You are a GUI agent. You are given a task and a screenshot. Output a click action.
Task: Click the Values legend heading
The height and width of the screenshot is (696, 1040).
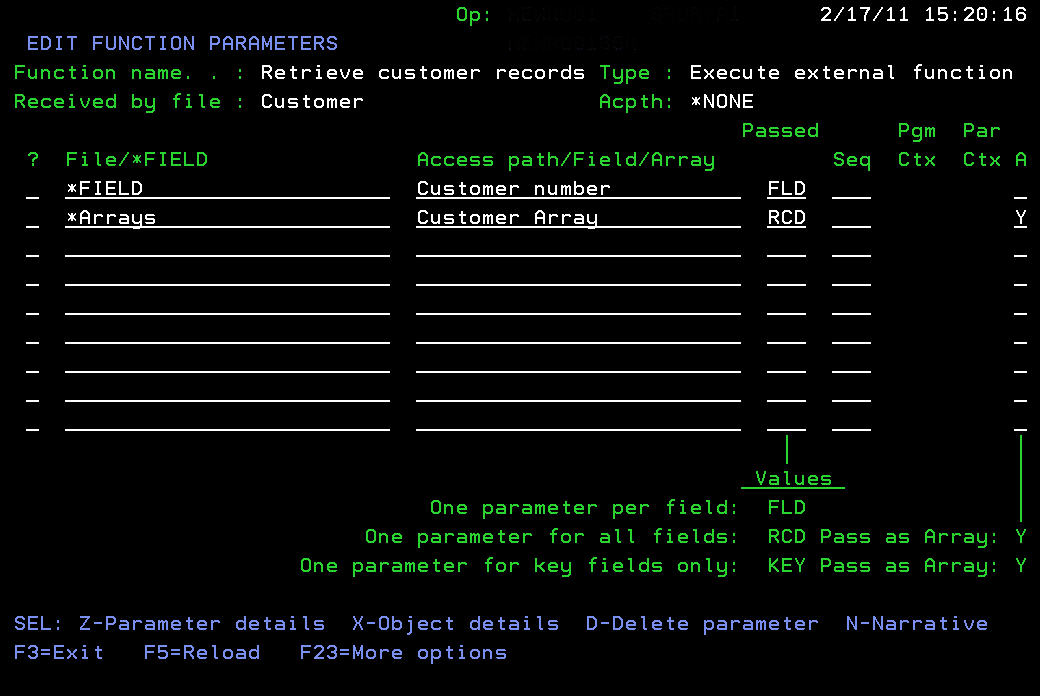tap(792, 478)
